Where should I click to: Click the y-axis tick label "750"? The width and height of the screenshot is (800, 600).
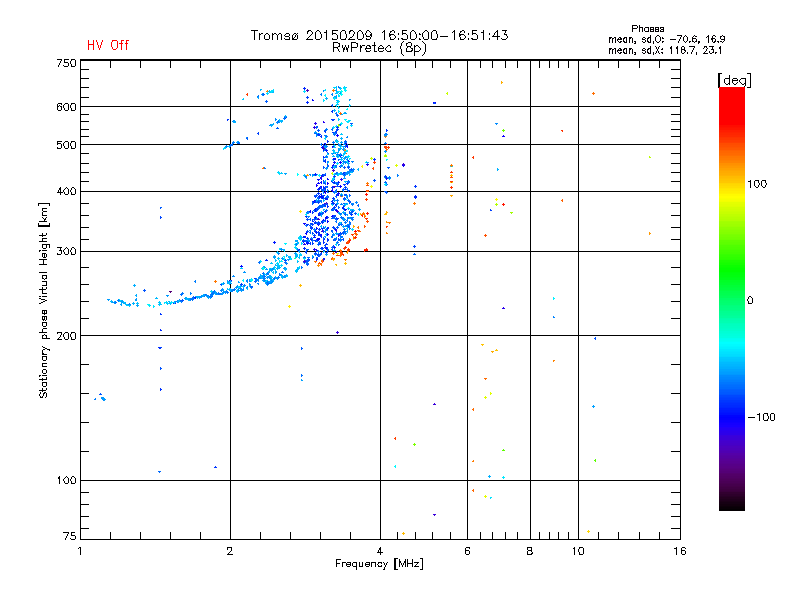[66, 63]
